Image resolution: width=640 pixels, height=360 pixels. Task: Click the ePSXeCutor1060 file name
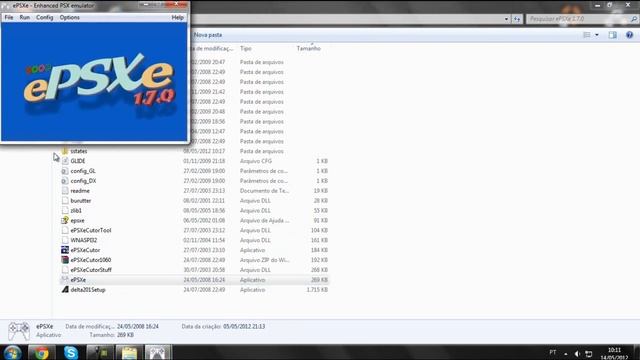[x=91, y=260]
